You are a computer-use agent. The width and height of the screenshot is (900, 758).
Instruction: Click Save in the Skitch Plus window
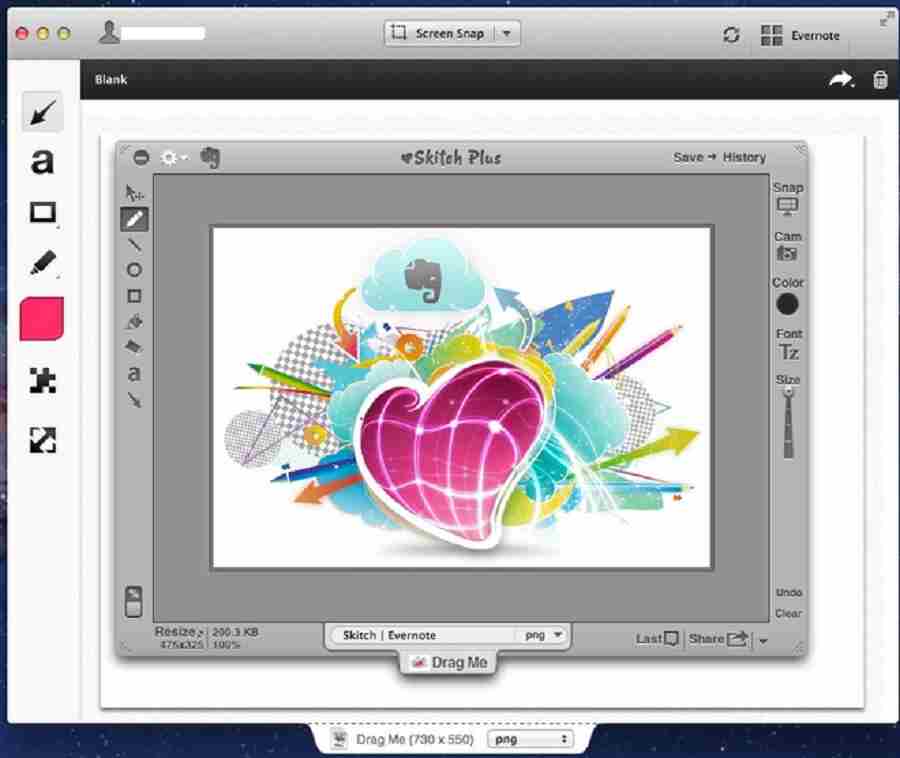[688, 157]
